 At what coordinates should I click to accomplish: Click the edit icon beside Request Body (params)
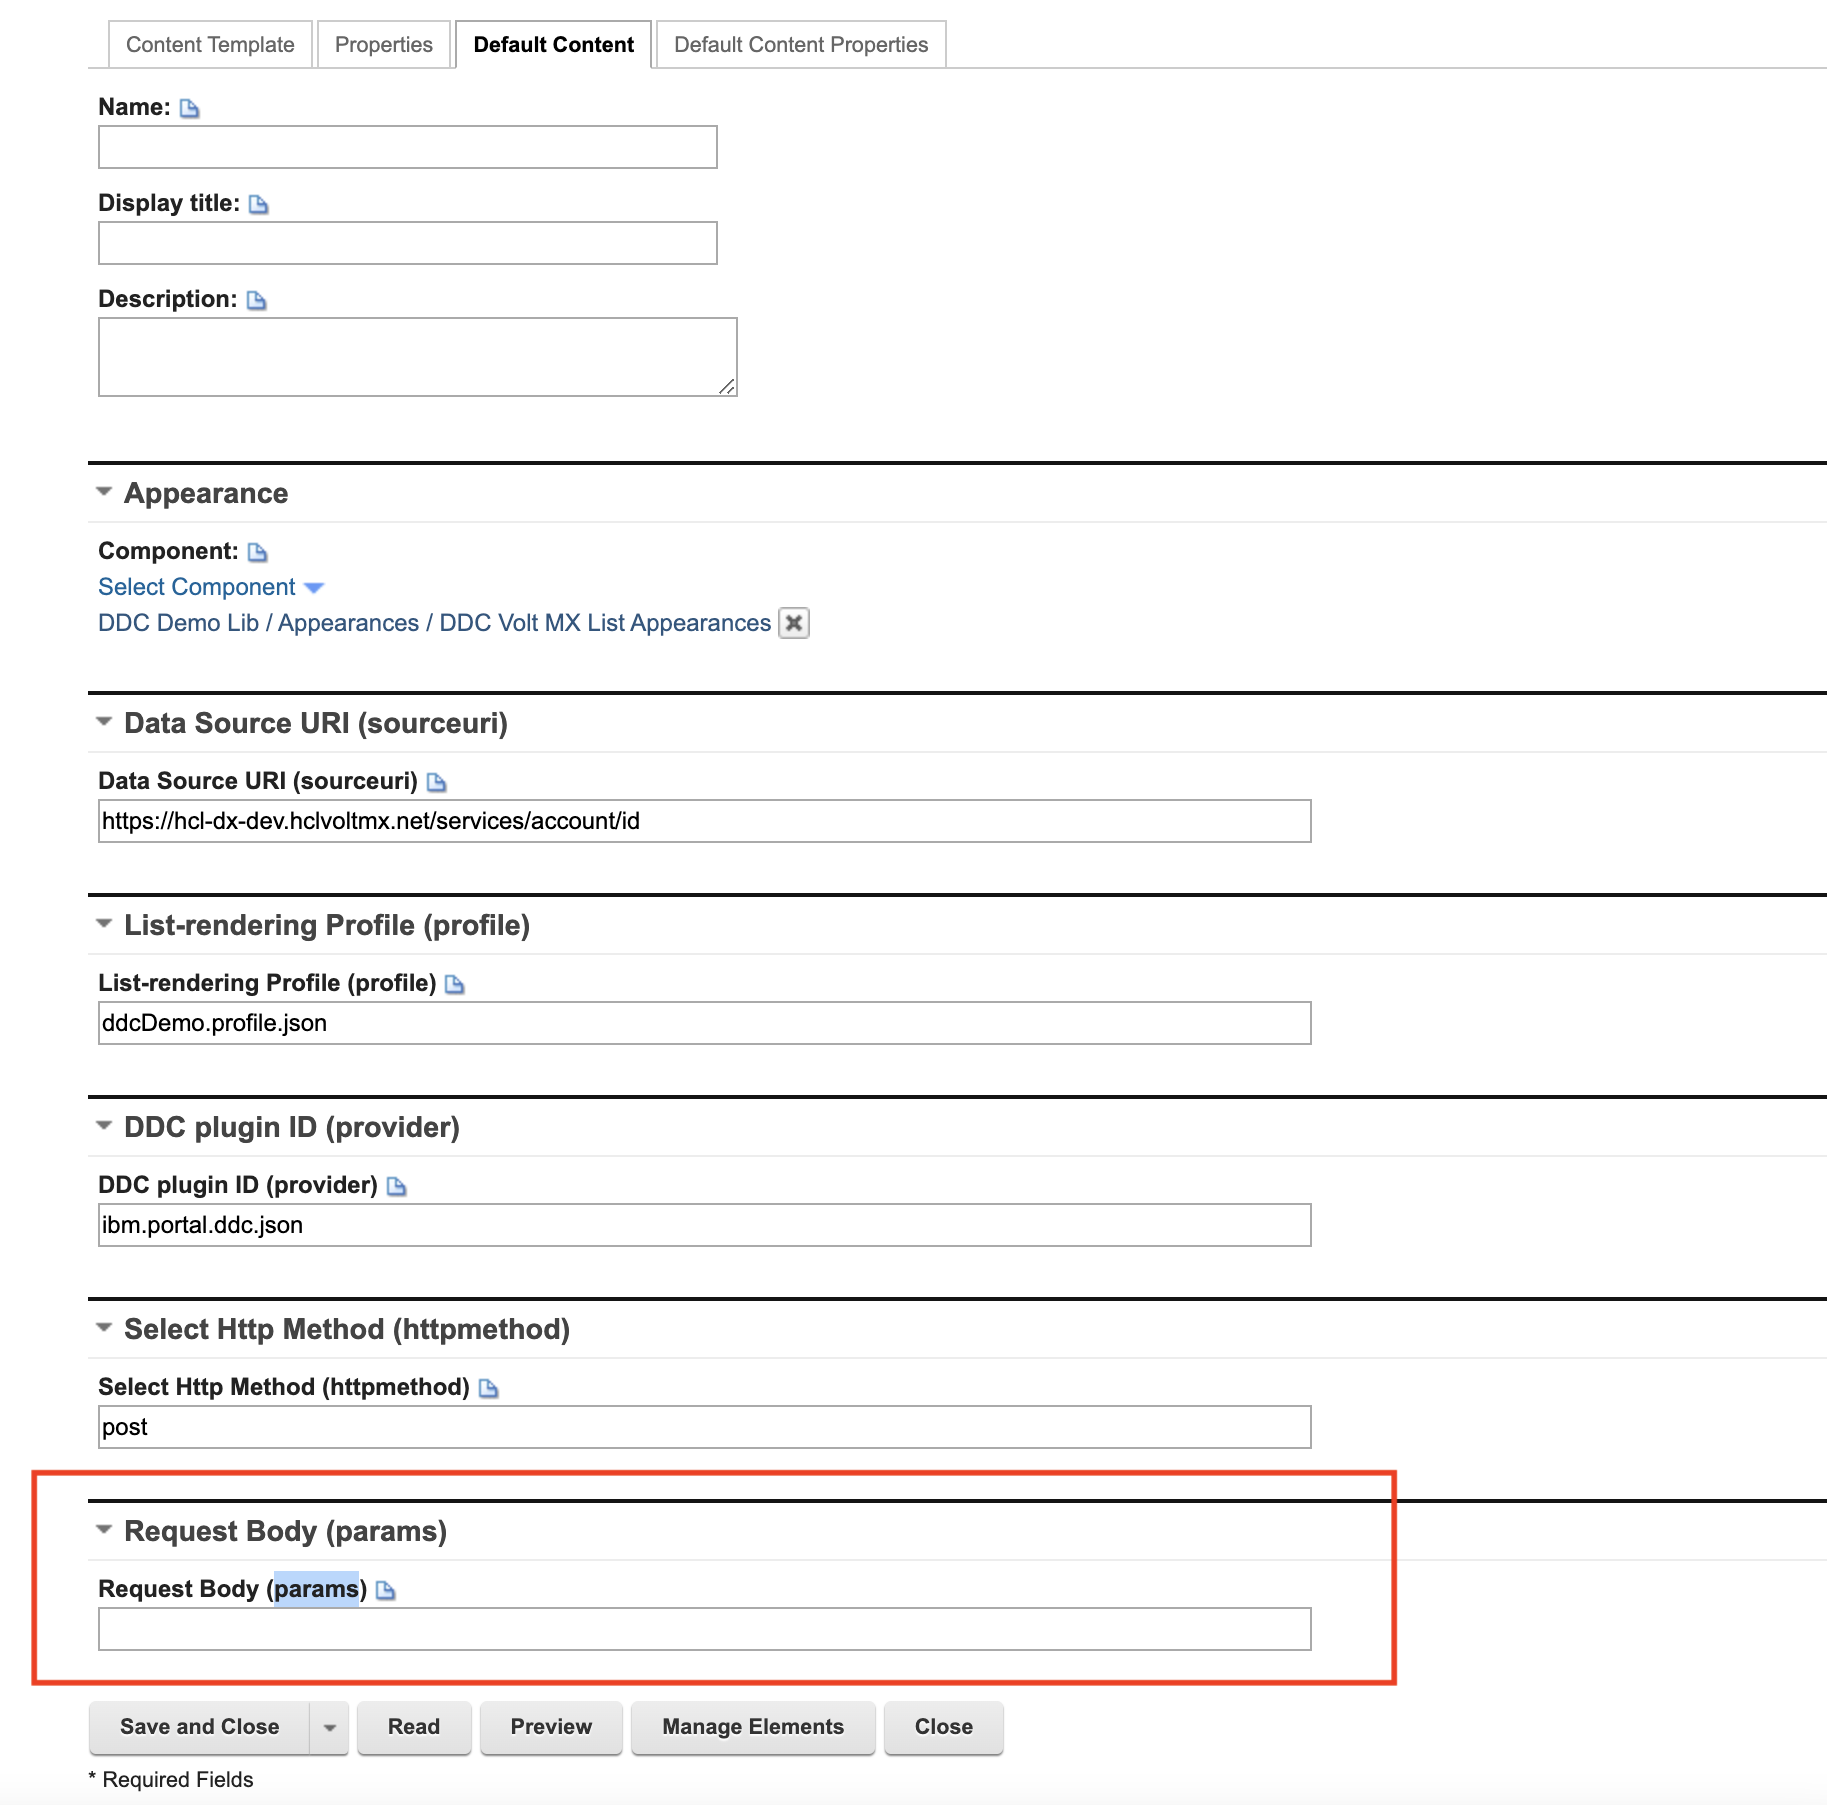point(387,1589)
